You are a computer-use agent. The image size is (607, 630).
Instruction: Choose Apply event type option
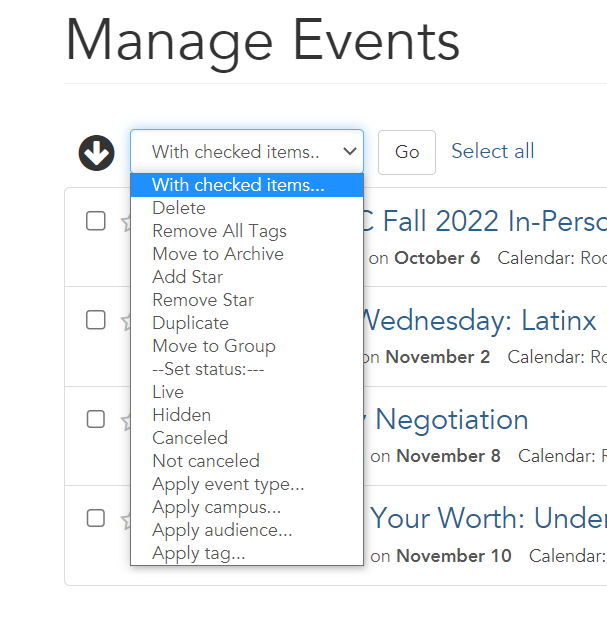pos(228,484)
